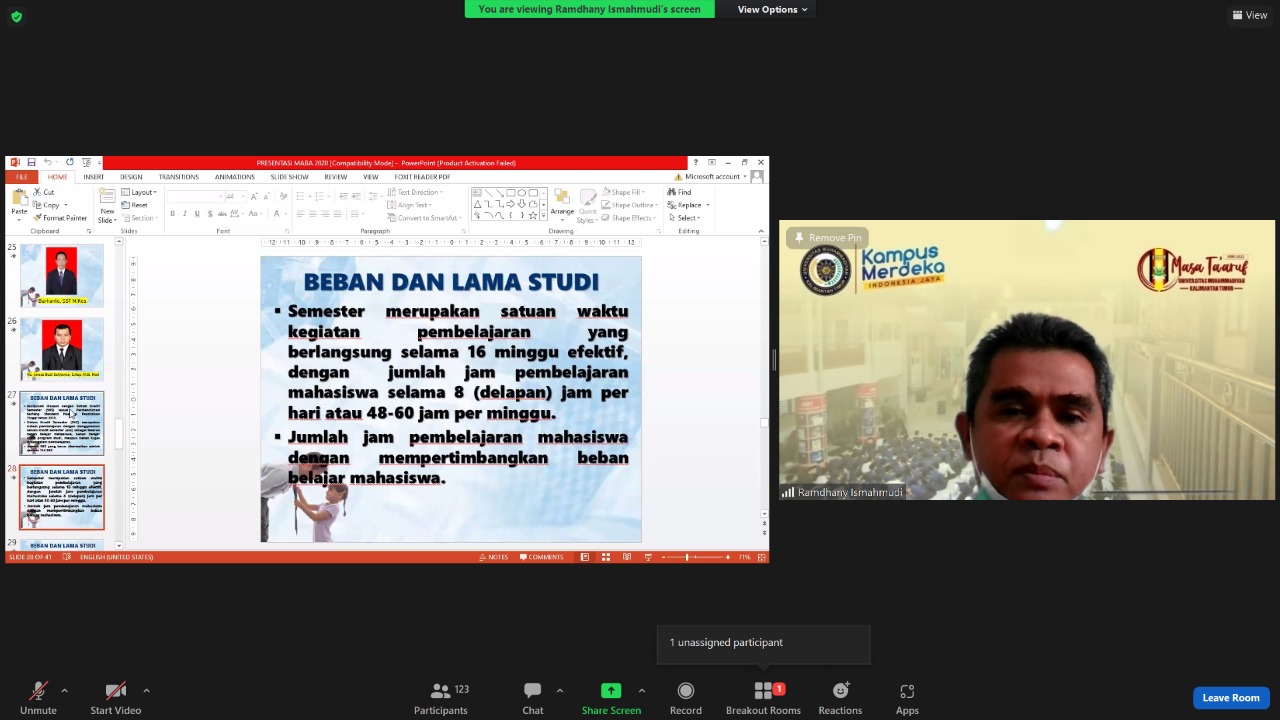1280x720 pixels.
Task: Start recording with the Record icon
Action: (685, 691)
